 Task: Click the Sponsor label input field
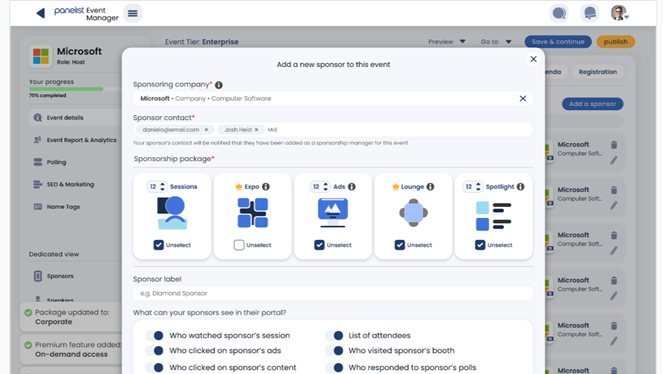tap(333, 293)
